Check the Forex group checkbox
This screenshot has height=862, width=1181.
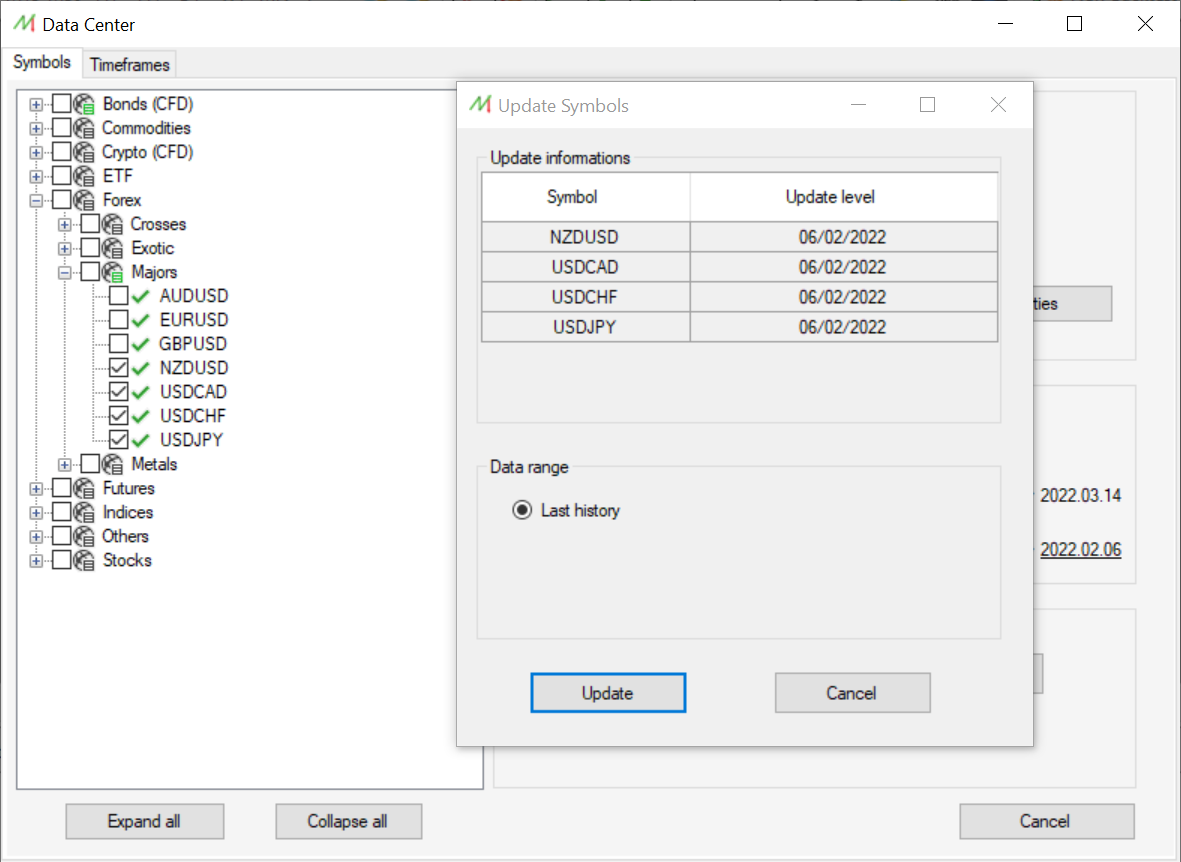coord(62,200)
